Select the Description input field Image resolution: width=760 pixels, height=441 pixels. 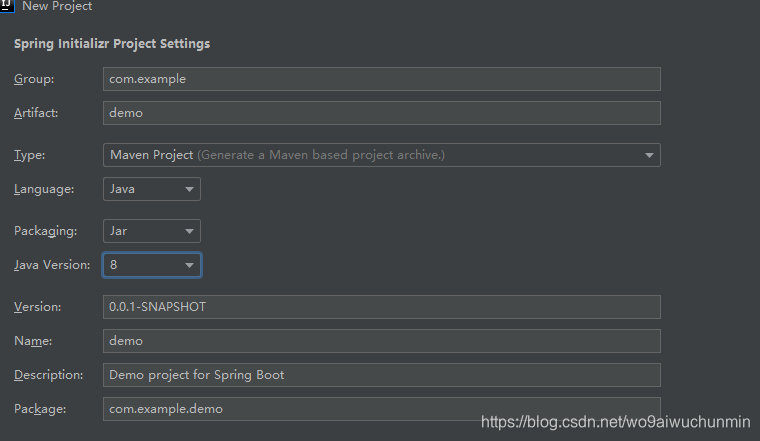point(381,375)
